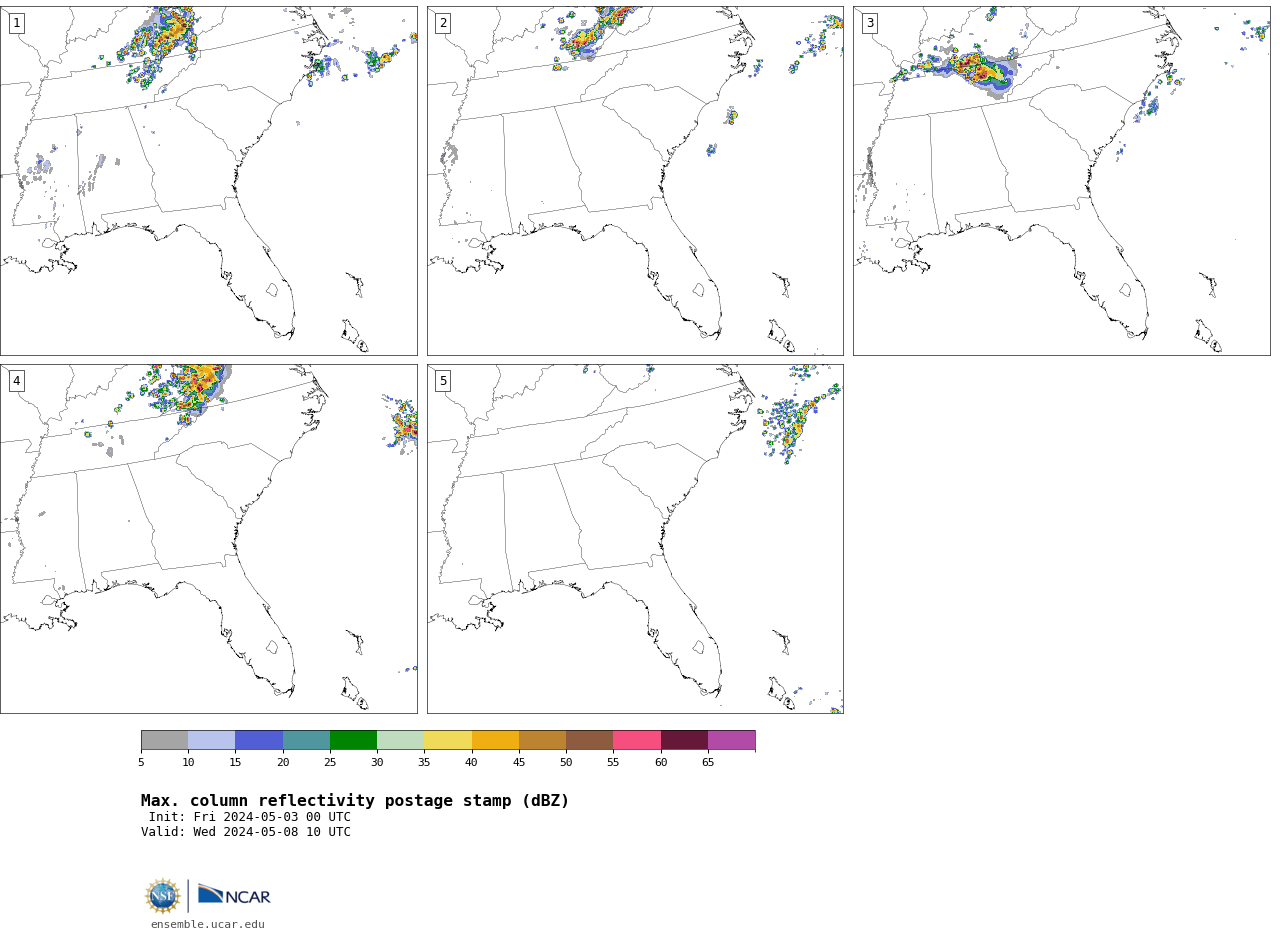Open ensemble member 1 reflectivity map
1280x936 pixels.
point(209,181)
